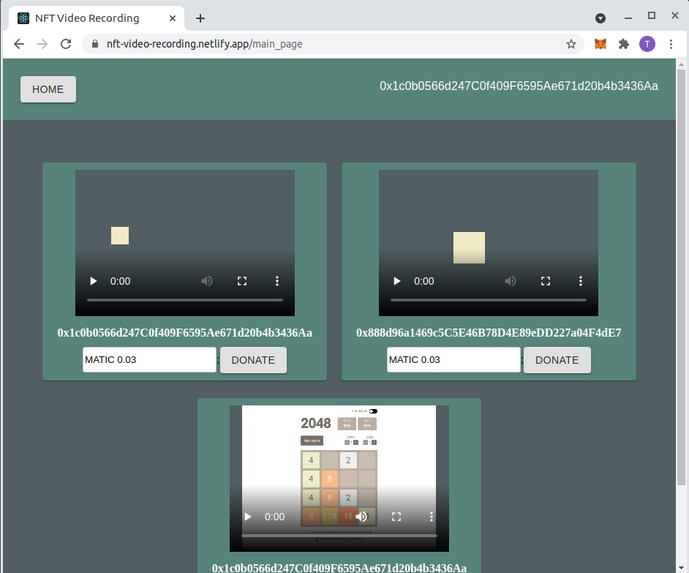Close the NFT Video Recording tab

click(173, 18)
